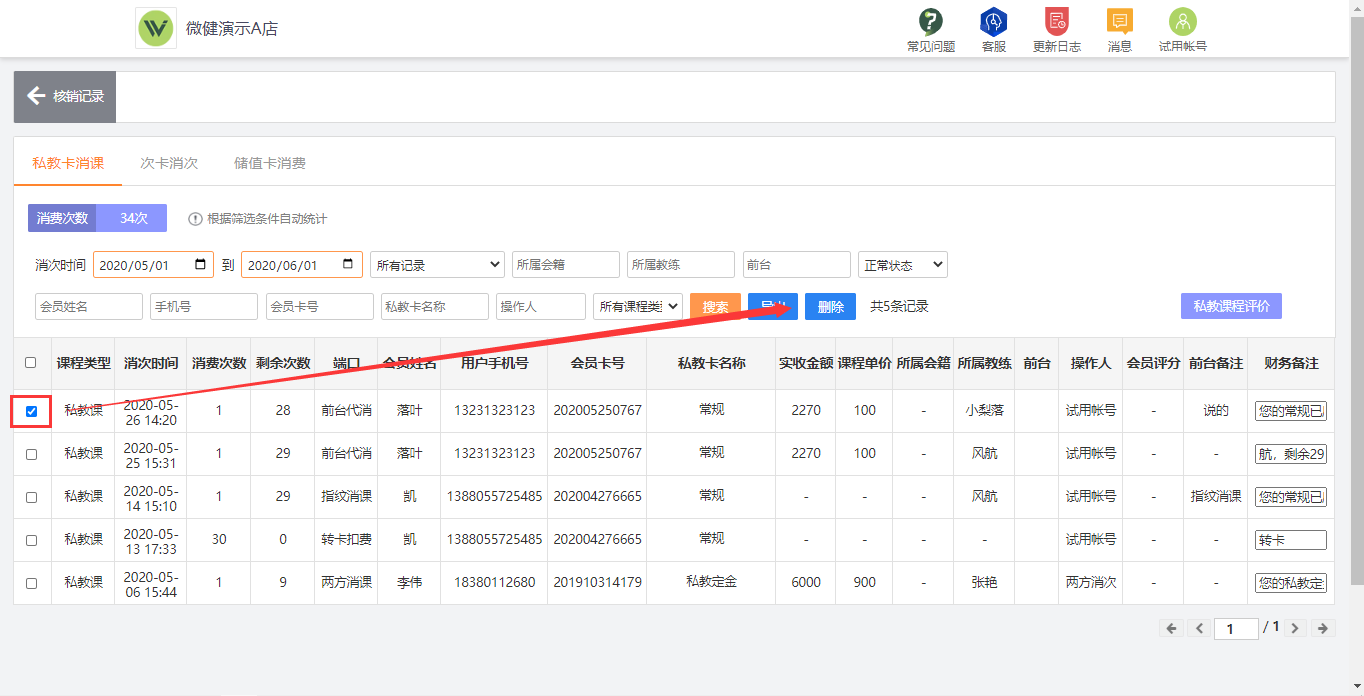
Task: Click the 客服 customer service icon
Action: click(x=993, y=22)
